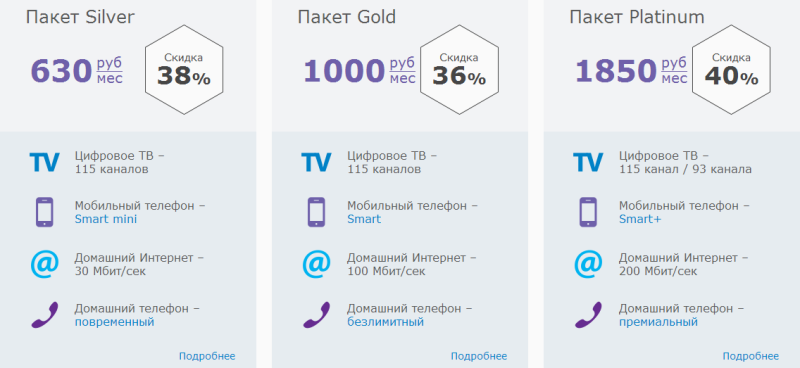Image resolution: width=800 pixels, height=368 pixels.
Task: Open the Smart tariff link in Gold
Action: coord(364,219)
